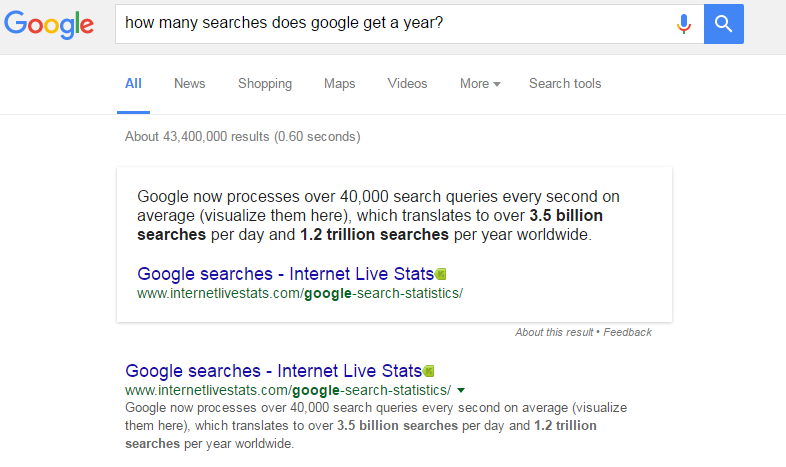Open the Shopping results tab
This screenshot has width=786, height=467.
(265, 84)
